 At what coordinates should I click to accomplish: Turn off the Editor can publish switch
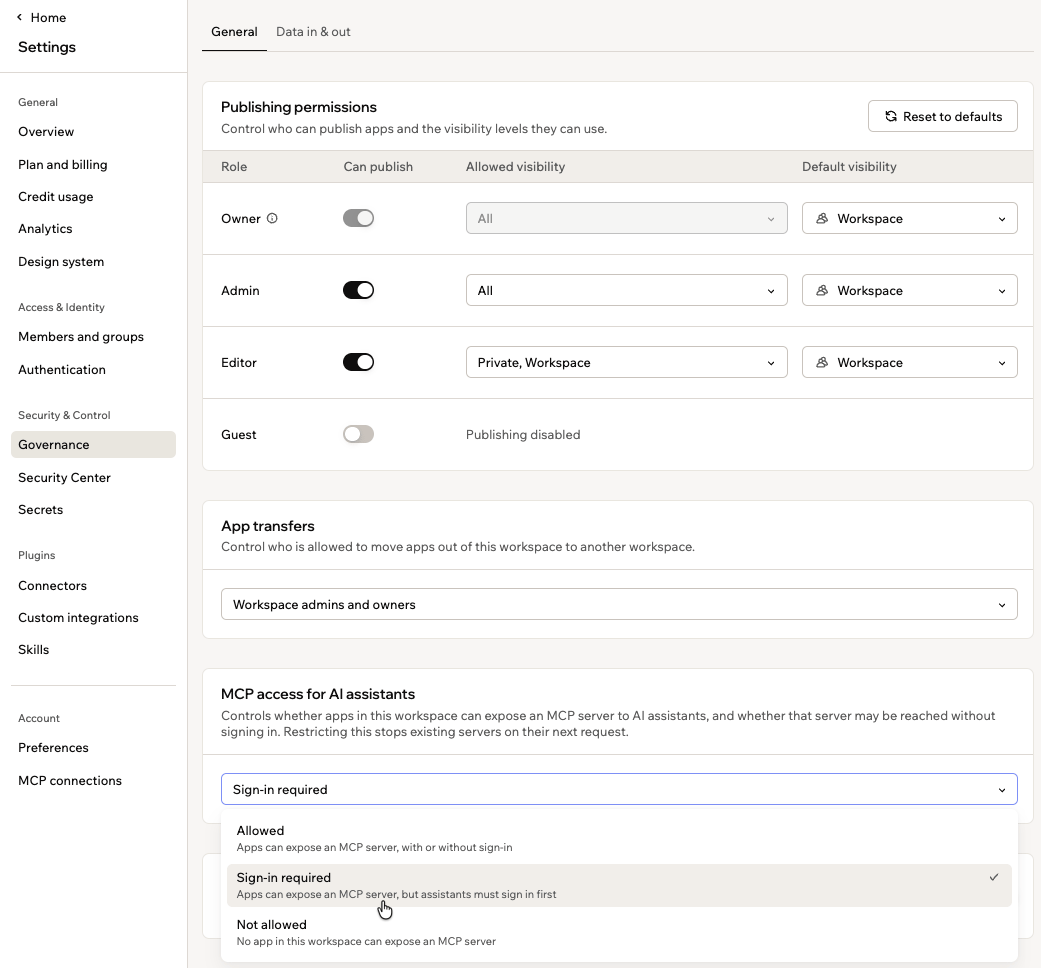point(359,363)
